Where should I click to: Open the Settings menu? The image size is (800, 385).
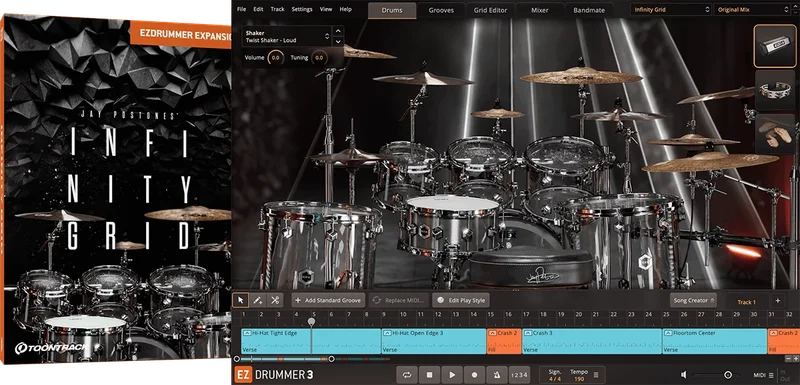pos(302,9)
